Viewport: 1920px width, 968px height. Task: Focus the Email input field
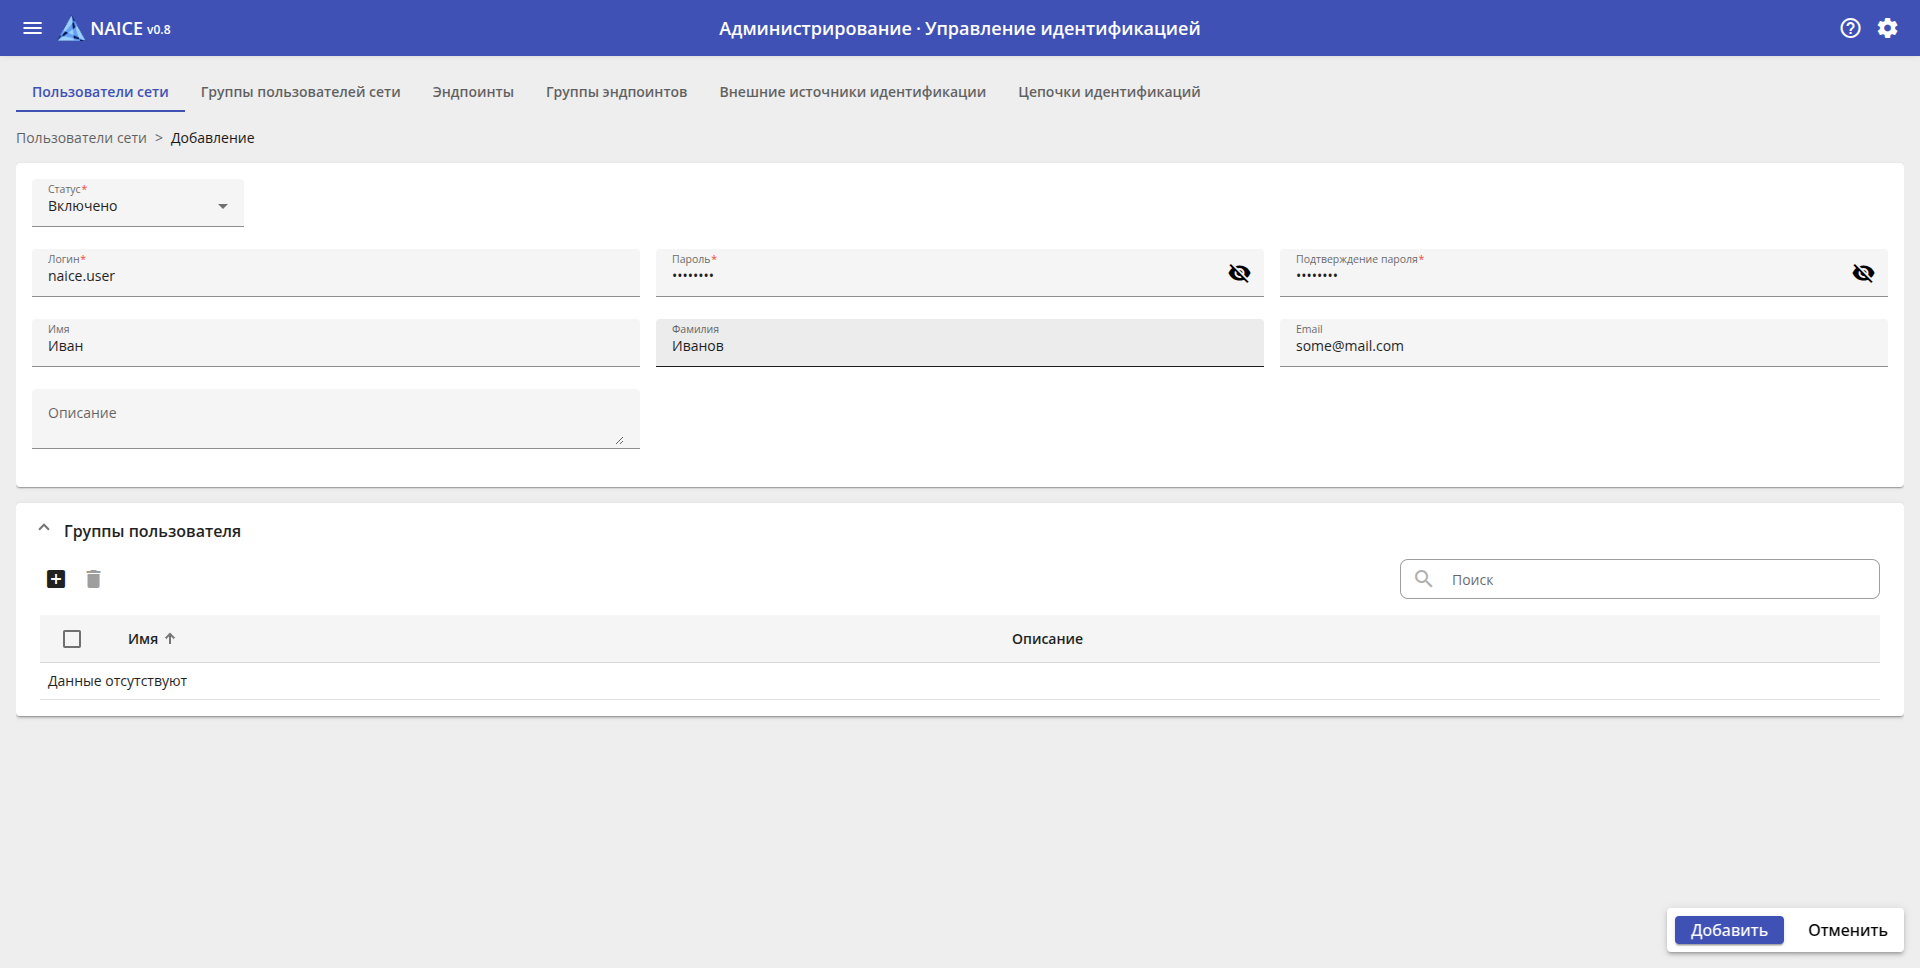tap(1583, 347)
